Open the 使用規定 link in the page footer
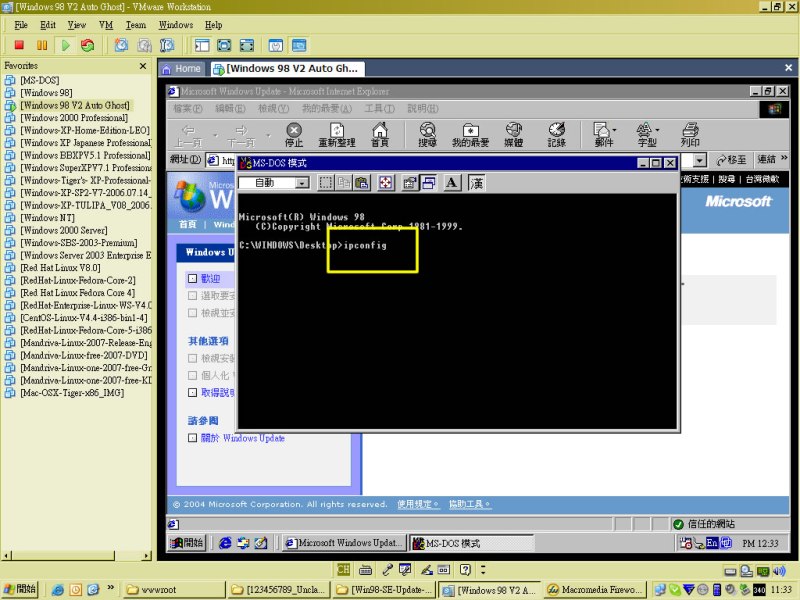Viewport: 800px width, 600px height. click(417, 504)
